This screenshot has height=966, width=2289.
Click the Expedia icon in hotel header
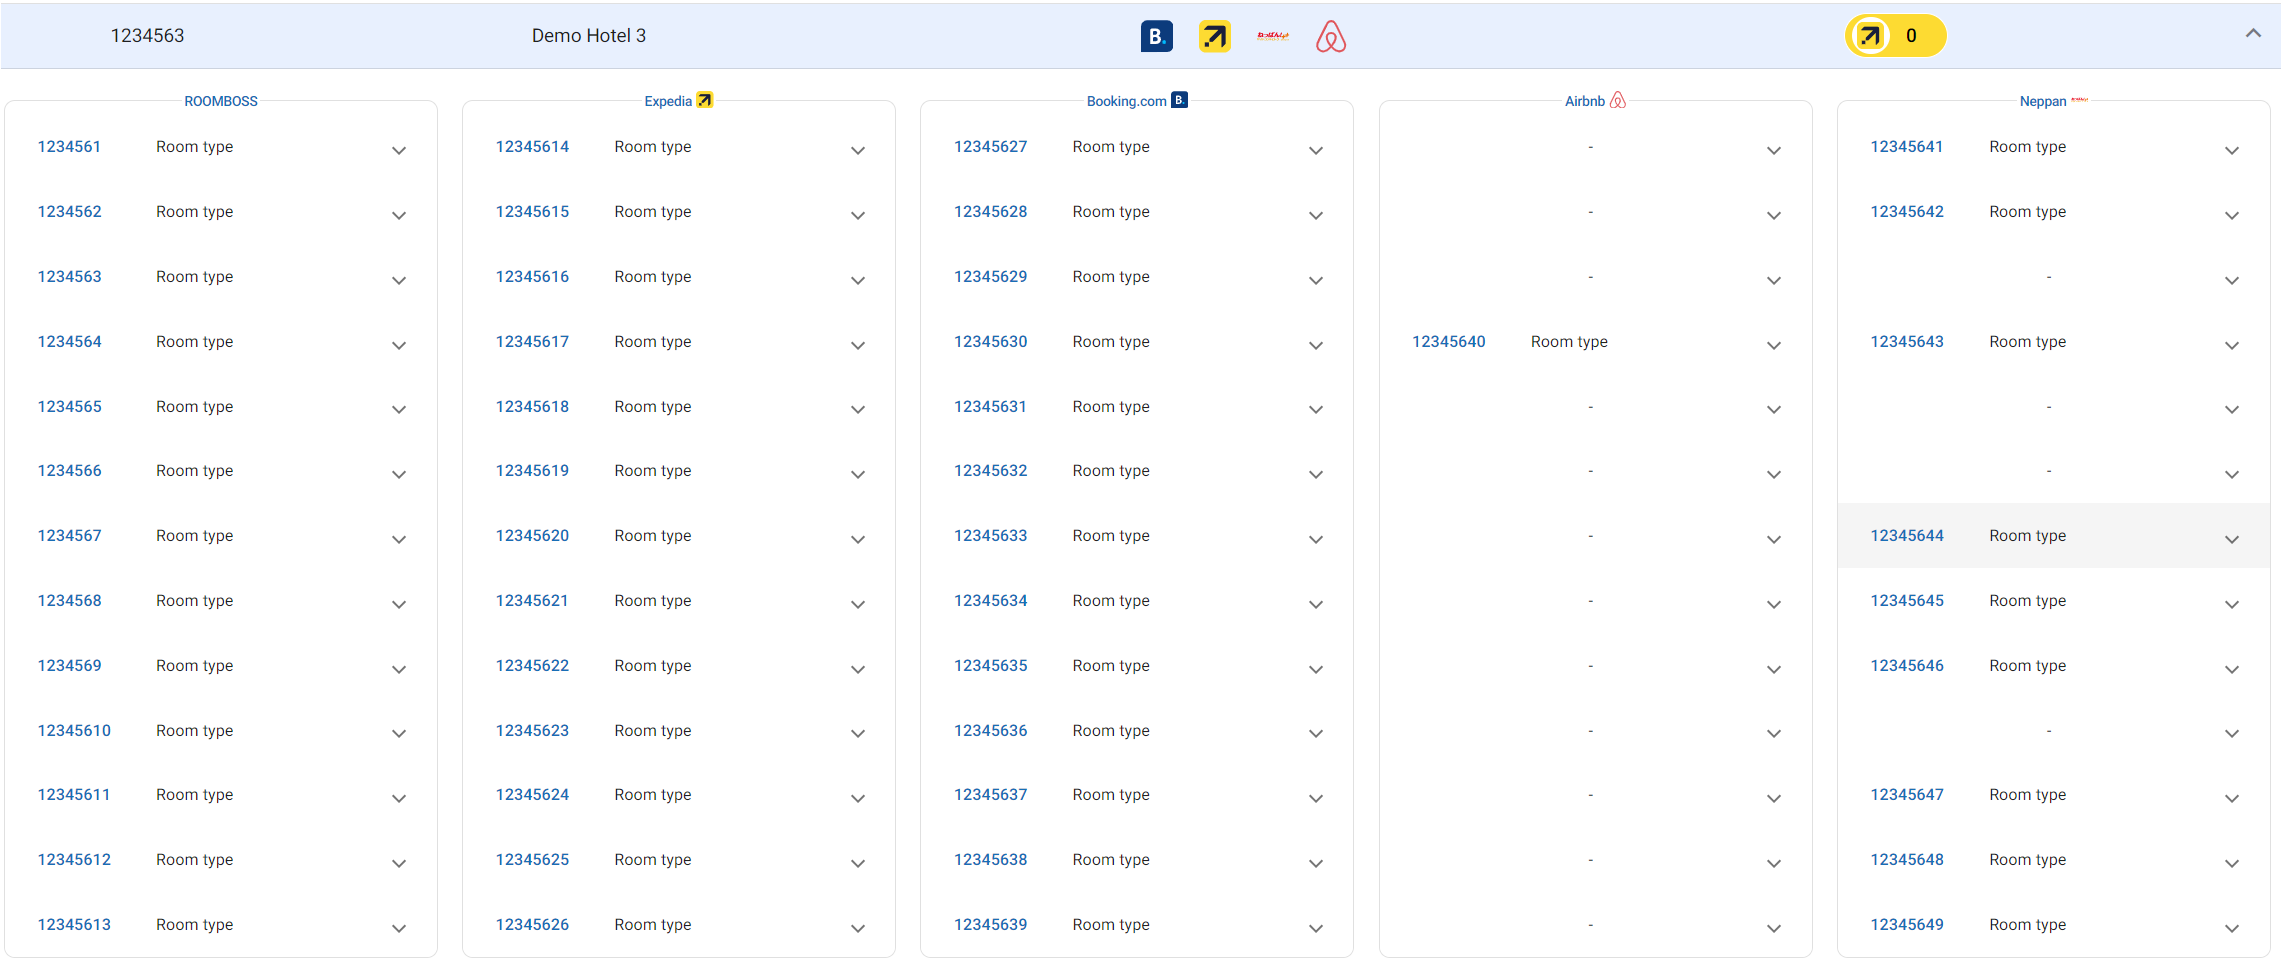(x=1214, y=37)
